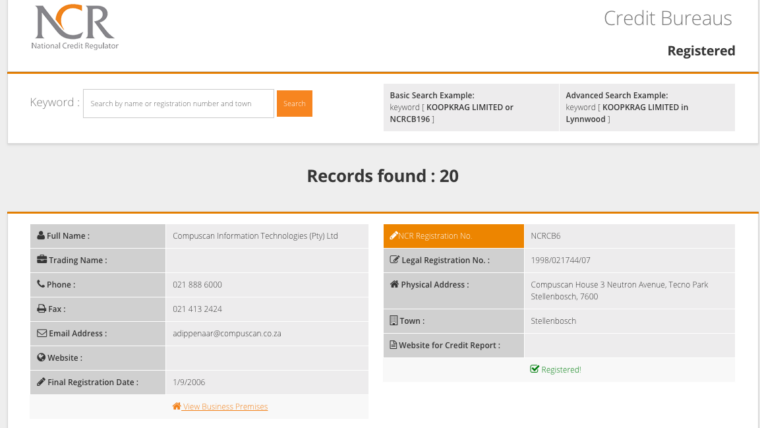Image resolution: width=760 pixels, height=428 pixels.
Task: Click the green checkmark icon beside Registered!
Action: 534,369
